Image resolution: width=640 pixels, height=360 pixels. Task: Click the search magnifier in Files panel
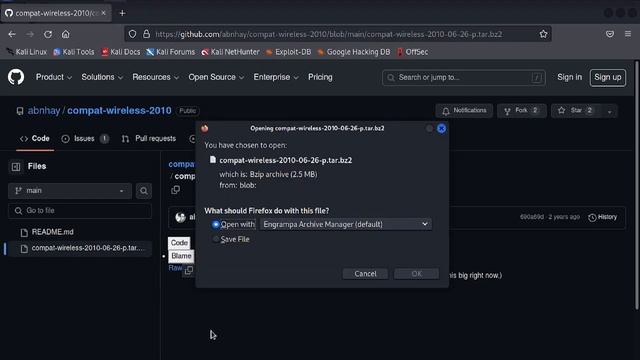[x=144, y=191]
